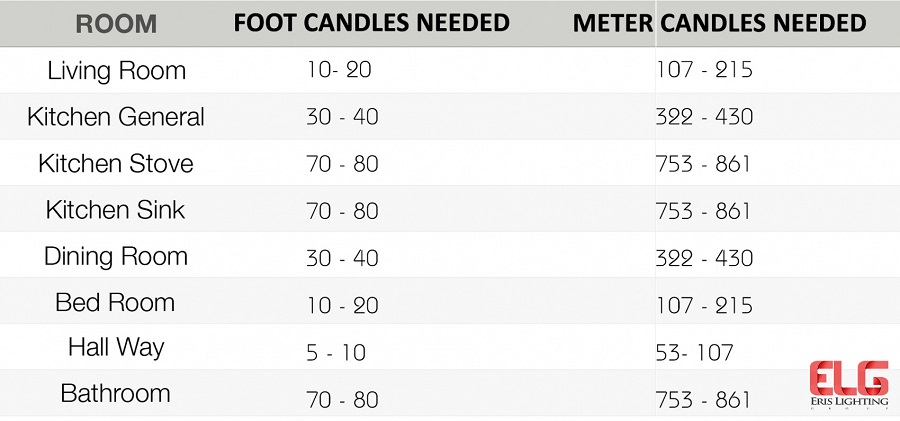
Task: Click Kitchen Stove foot candles 70 - 80
Action: point(342,164)
